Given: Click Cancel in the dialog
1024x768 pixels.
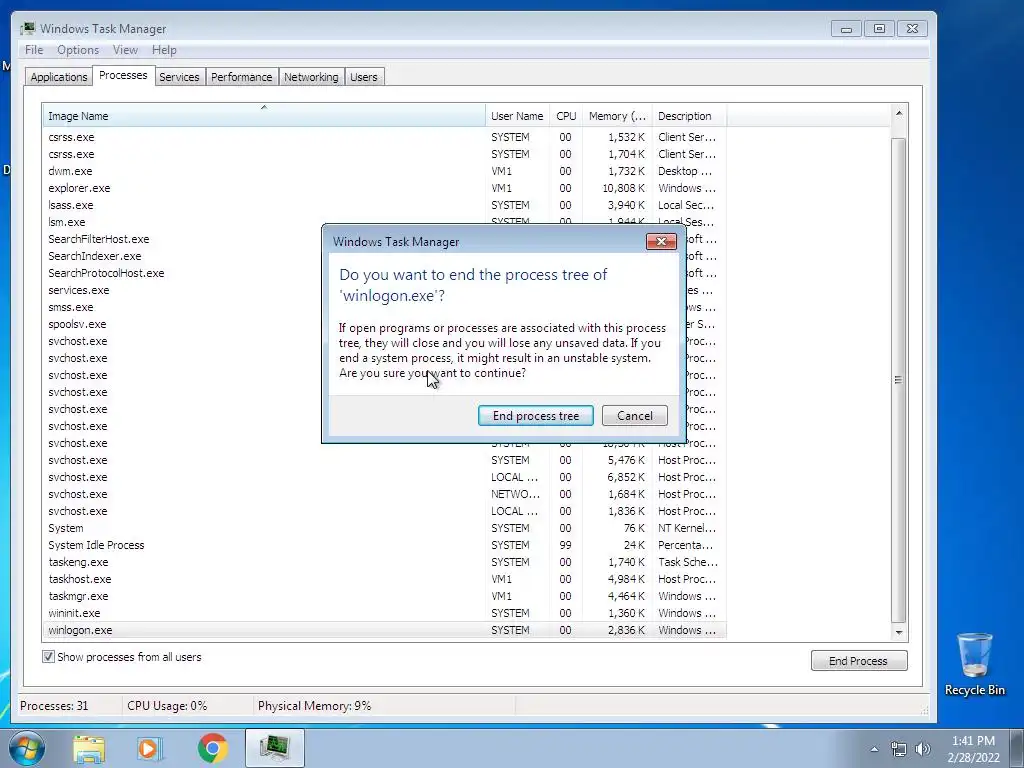Looking at the screenshot, I should (x=634, y=415).
